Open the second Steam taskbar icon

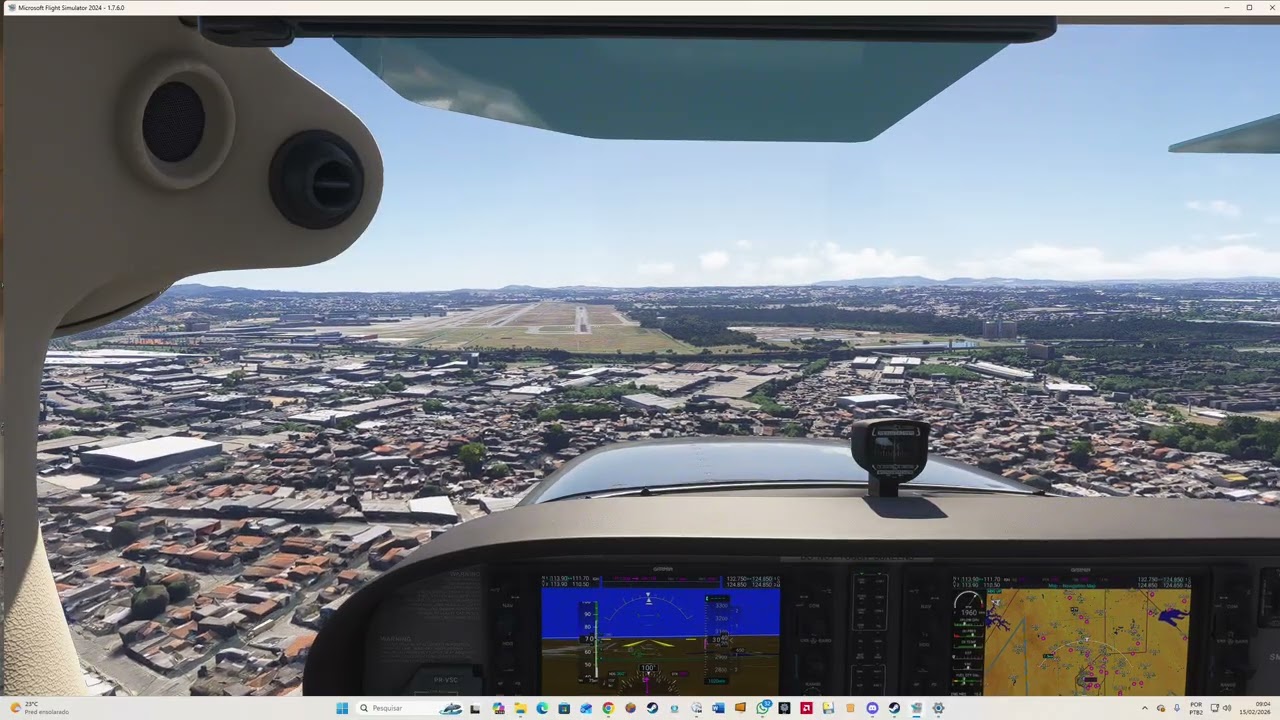tap(894, 708)
